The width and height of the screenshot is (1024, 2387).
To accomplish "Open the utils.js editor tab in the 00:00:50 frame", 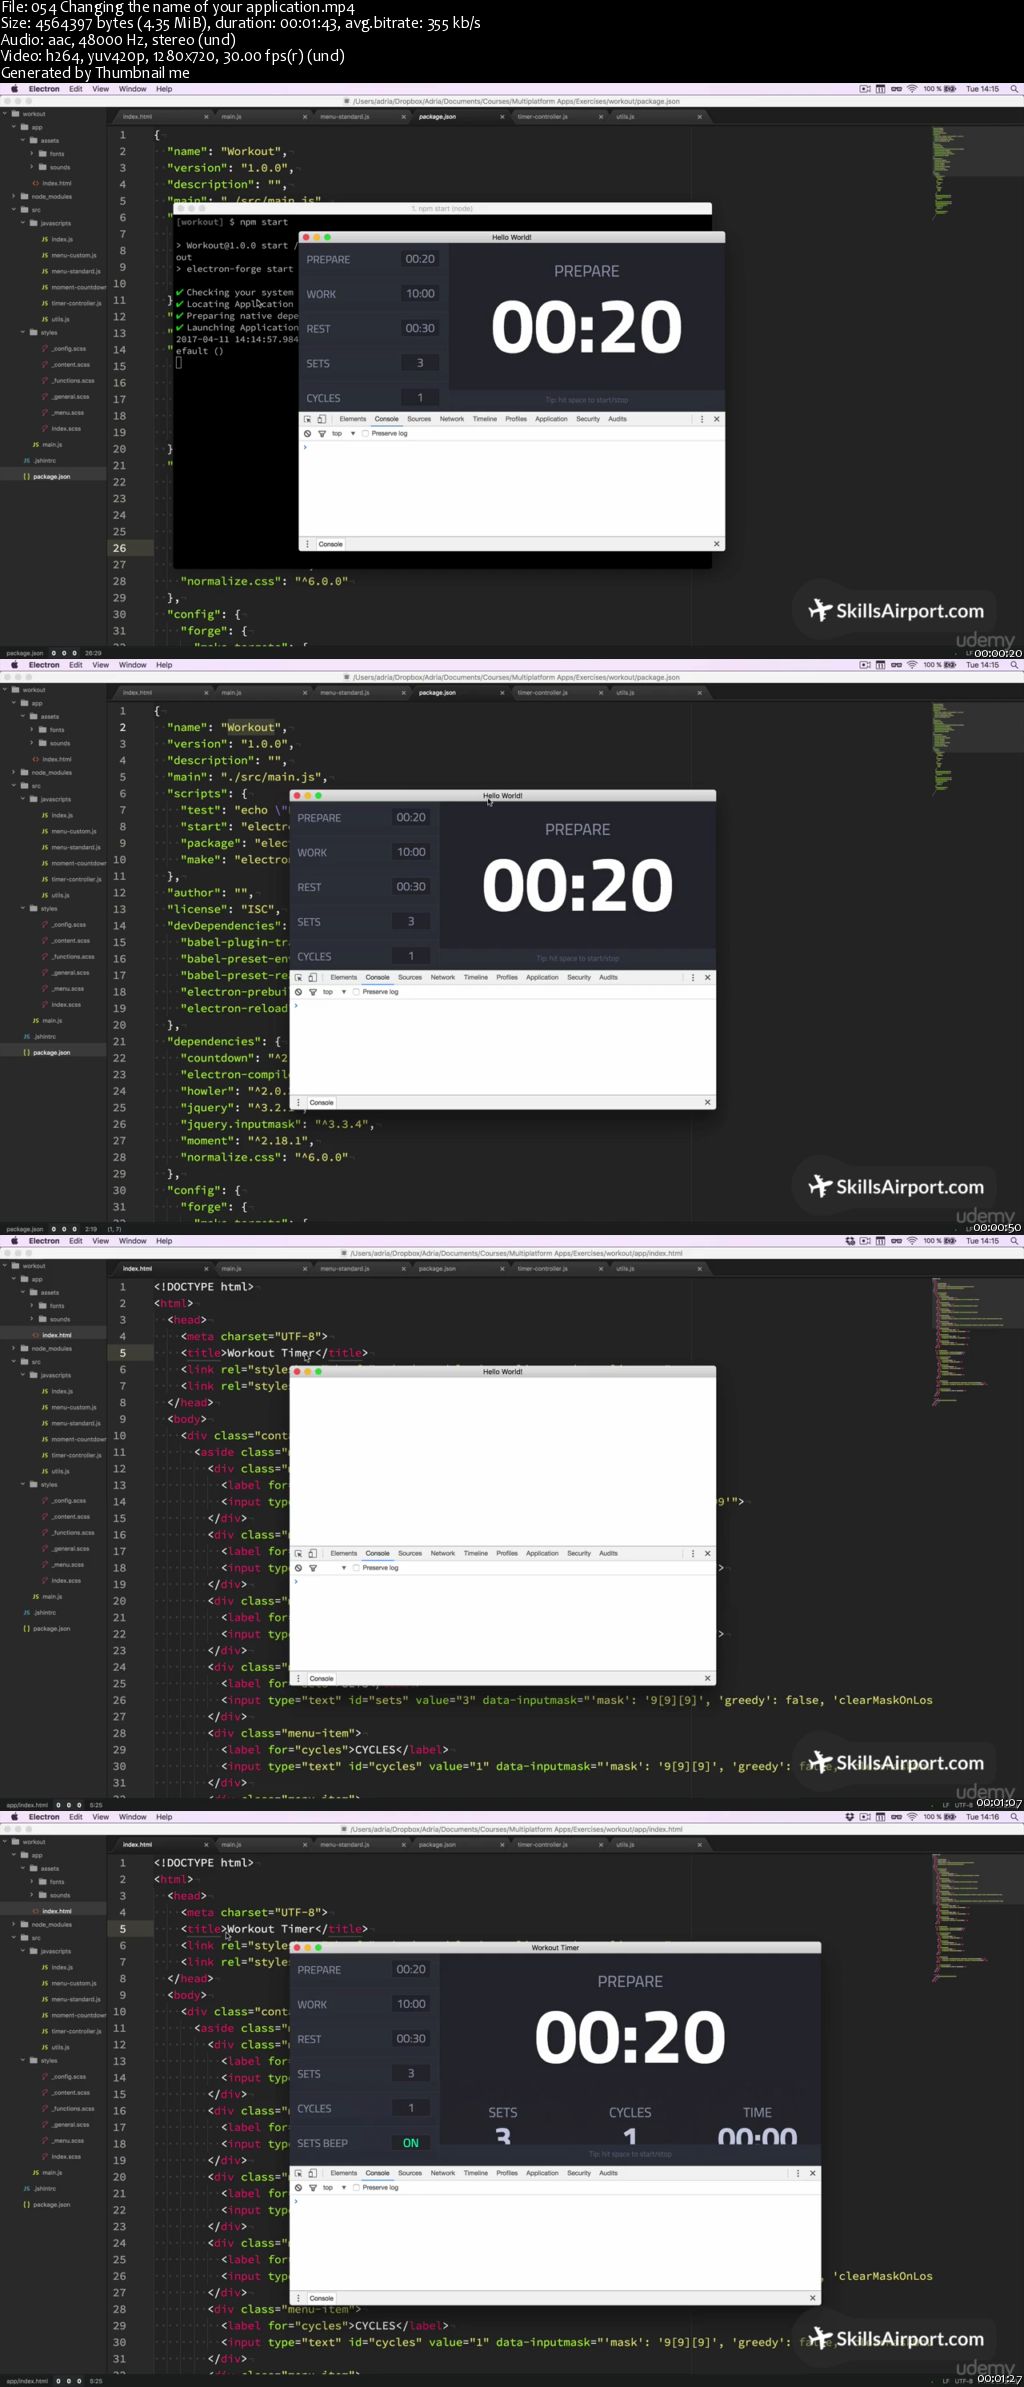I will coord(625,693).
